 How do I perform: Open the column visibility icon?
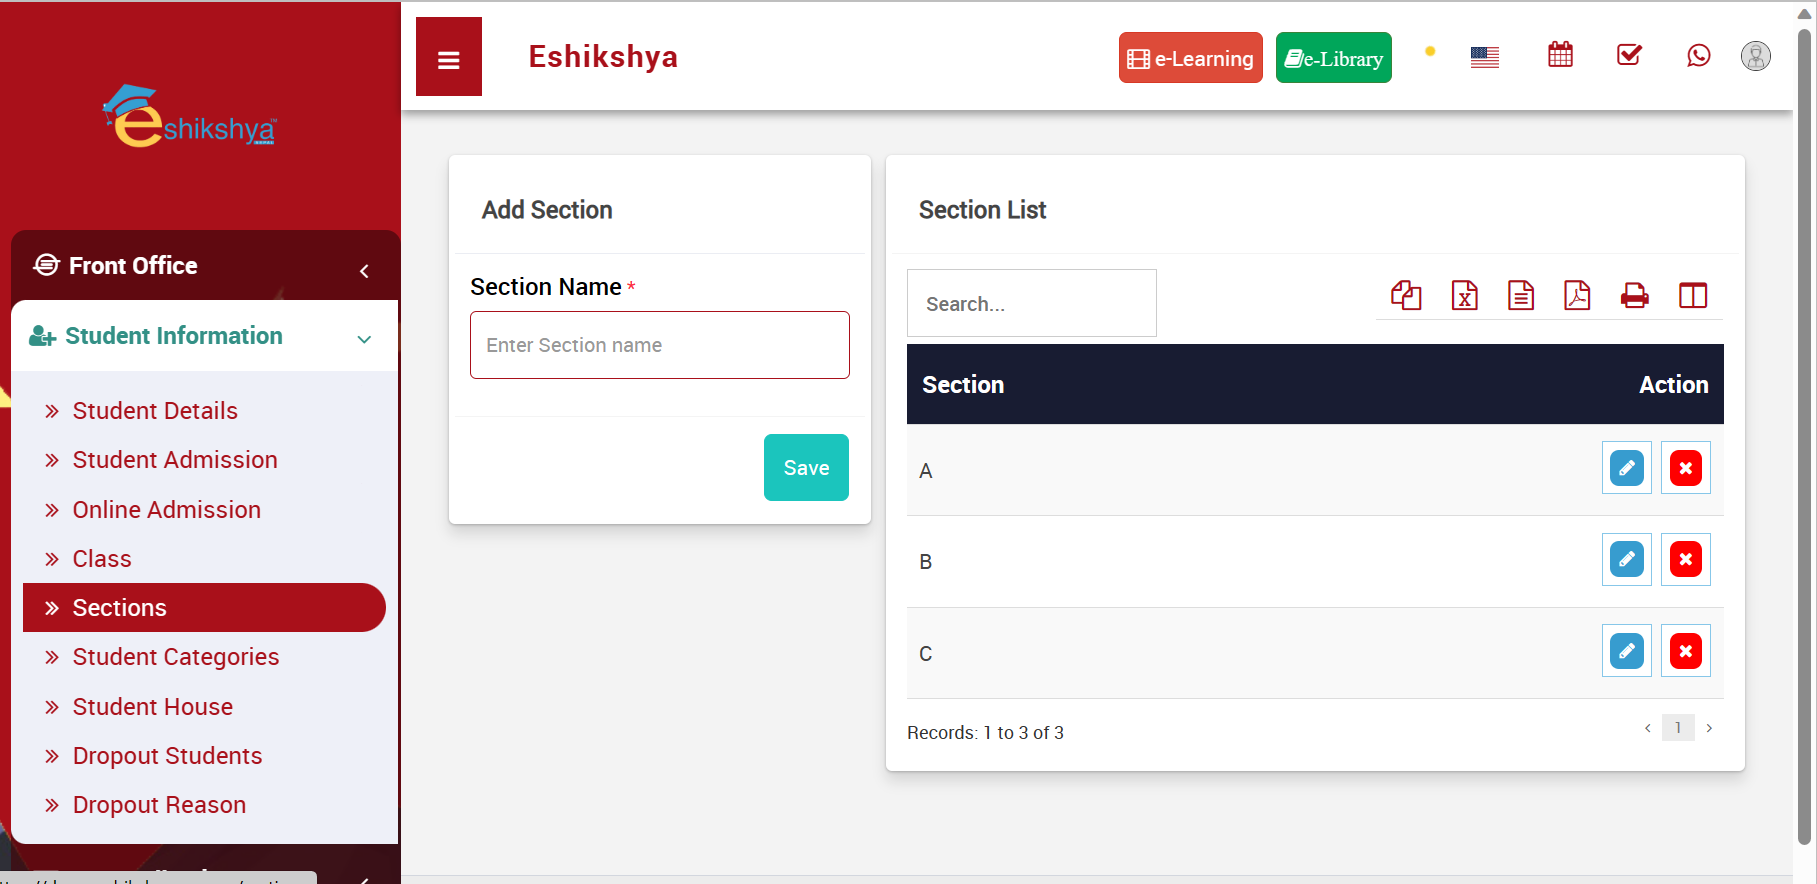coord(1692,296)
